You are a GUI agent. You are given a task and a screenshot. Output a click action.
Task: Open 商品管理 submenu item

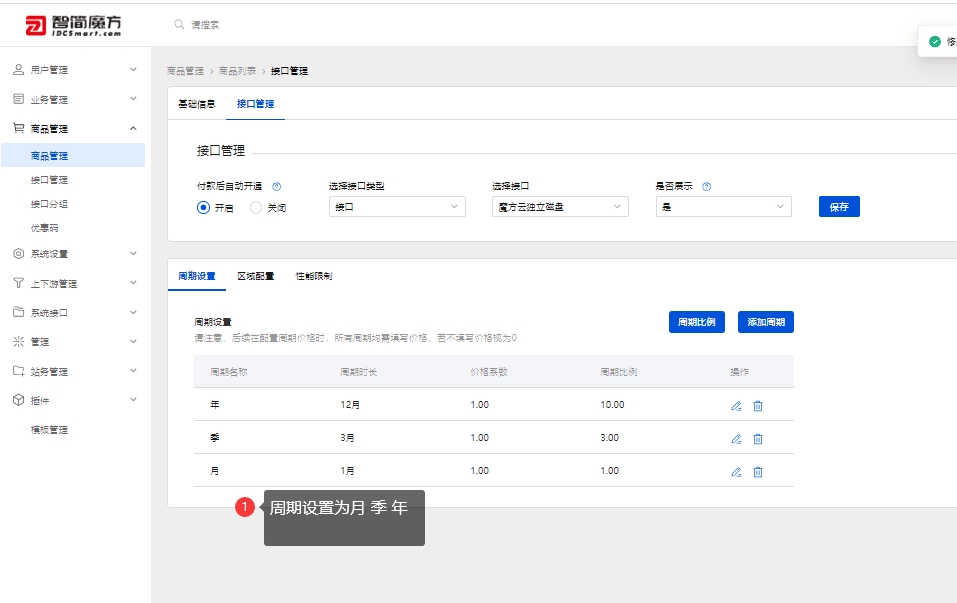[73, 155]
